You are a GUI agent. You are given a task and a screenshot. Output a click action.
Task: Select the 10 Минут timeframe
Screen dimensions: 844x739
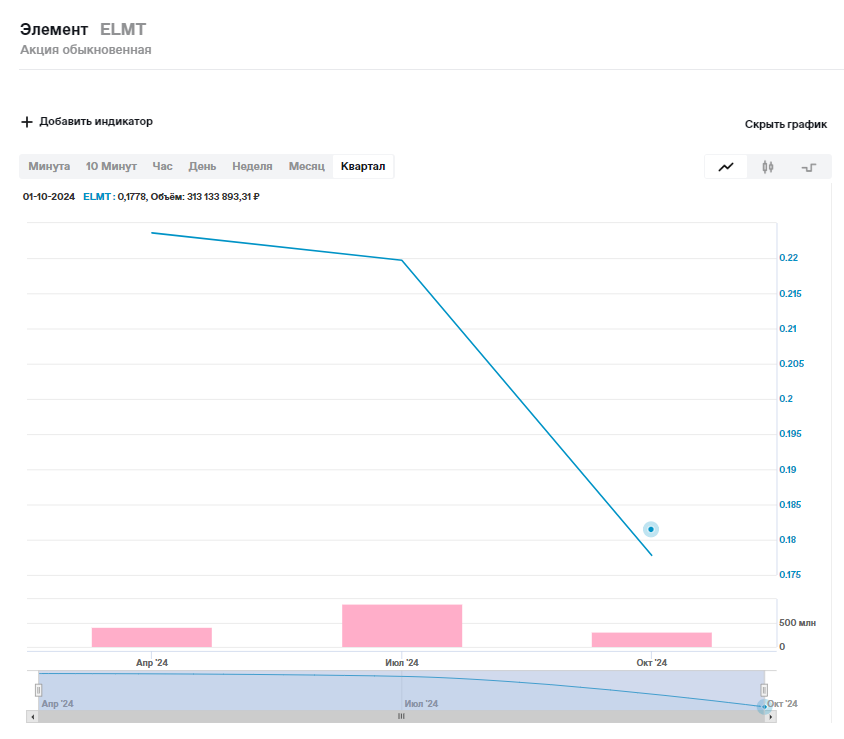tap(111, 166)
